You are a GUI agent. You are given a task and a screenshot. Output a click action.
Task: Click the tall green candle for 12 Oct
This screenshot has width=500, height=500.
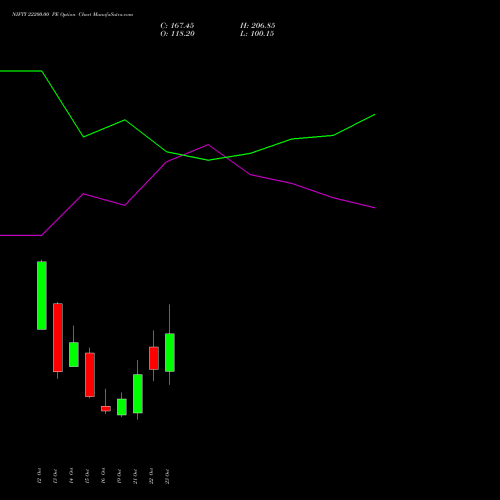(x=42, y=295)
